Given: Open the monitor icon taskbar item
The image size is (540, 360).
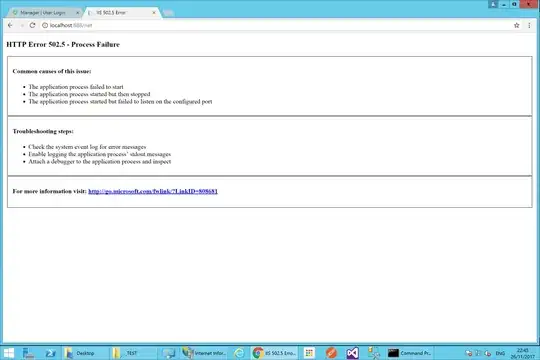Looking at the screenshot, I should pos(169,353).
